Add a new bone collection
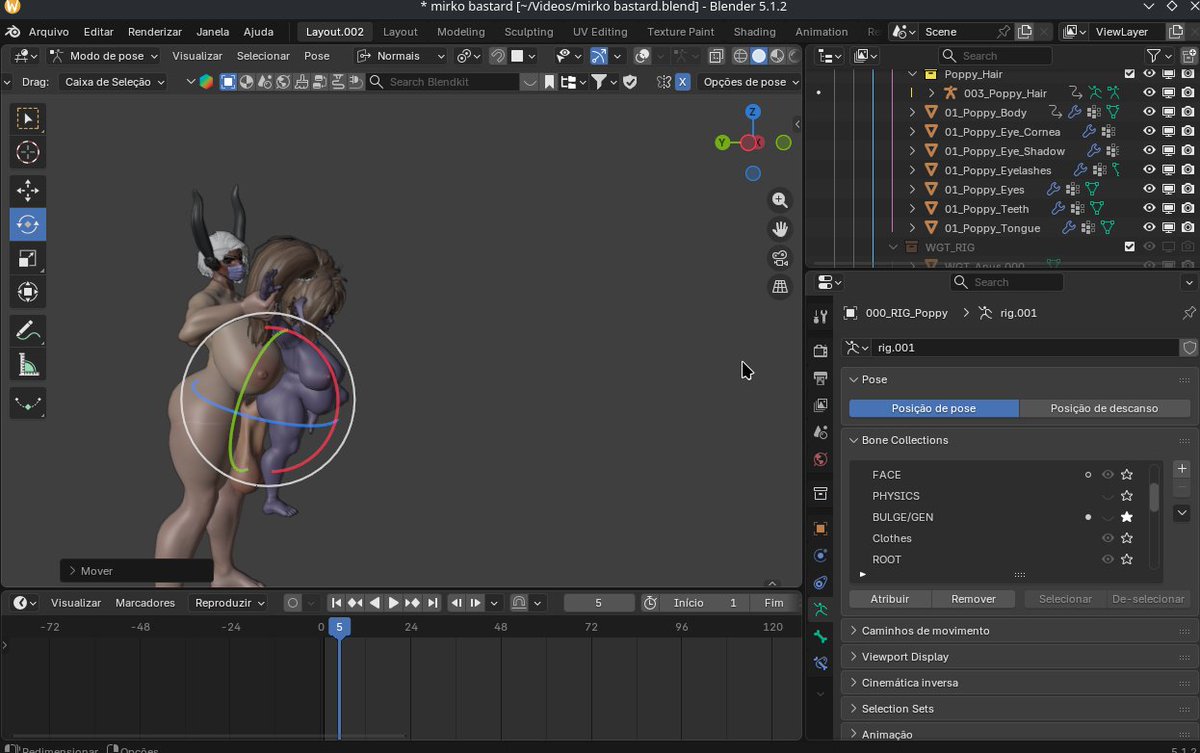 pyautogui.click(x=1181, y=468)
